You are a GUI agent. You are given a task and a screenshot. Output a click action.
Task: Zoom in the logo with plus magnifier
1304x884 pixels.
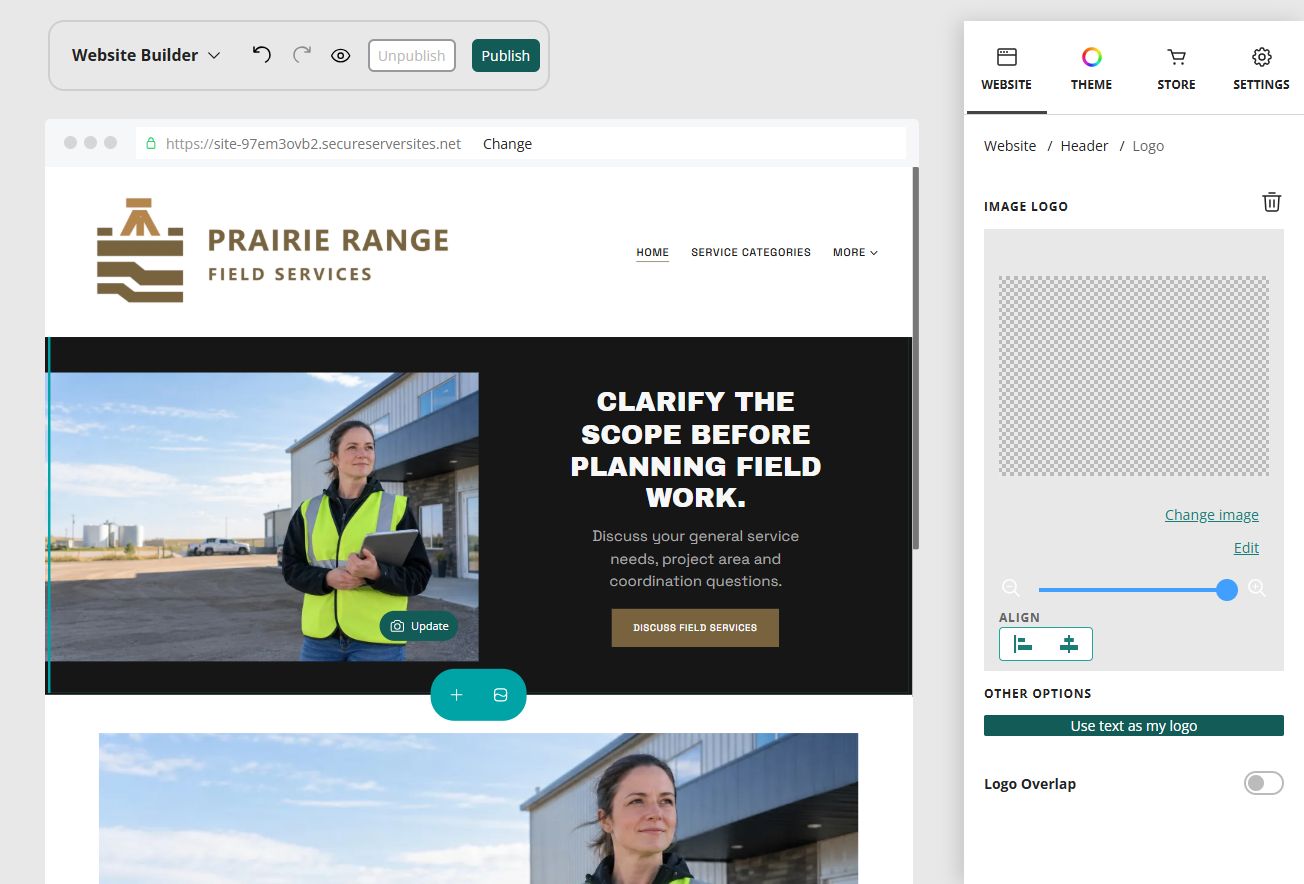pyautogui.click(x=1257, y=588)
